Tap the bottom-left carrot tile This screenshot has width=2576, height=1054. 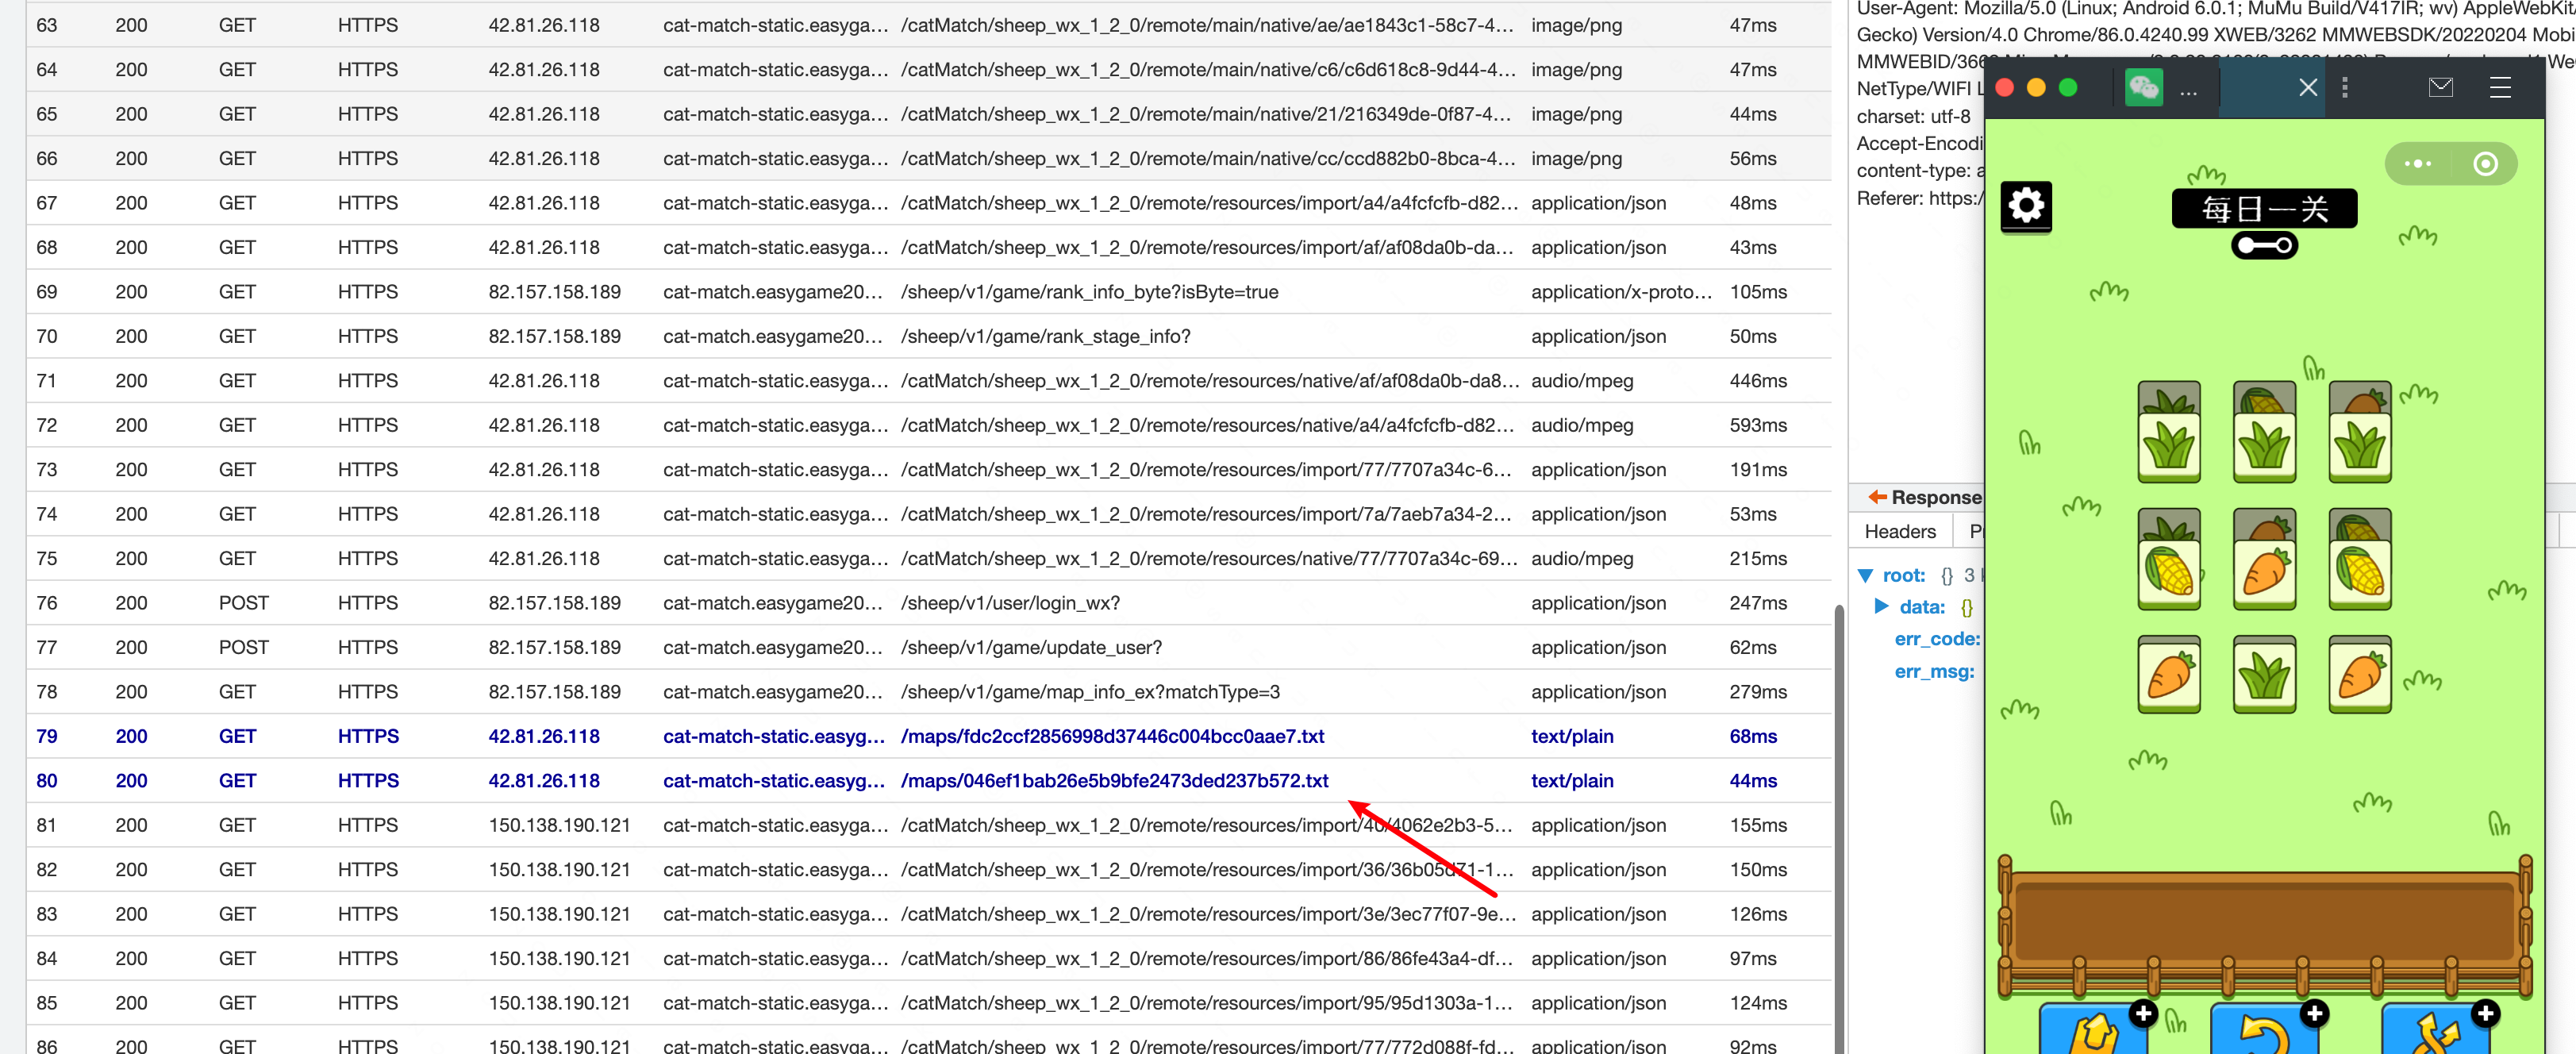tap(2168, 674)
